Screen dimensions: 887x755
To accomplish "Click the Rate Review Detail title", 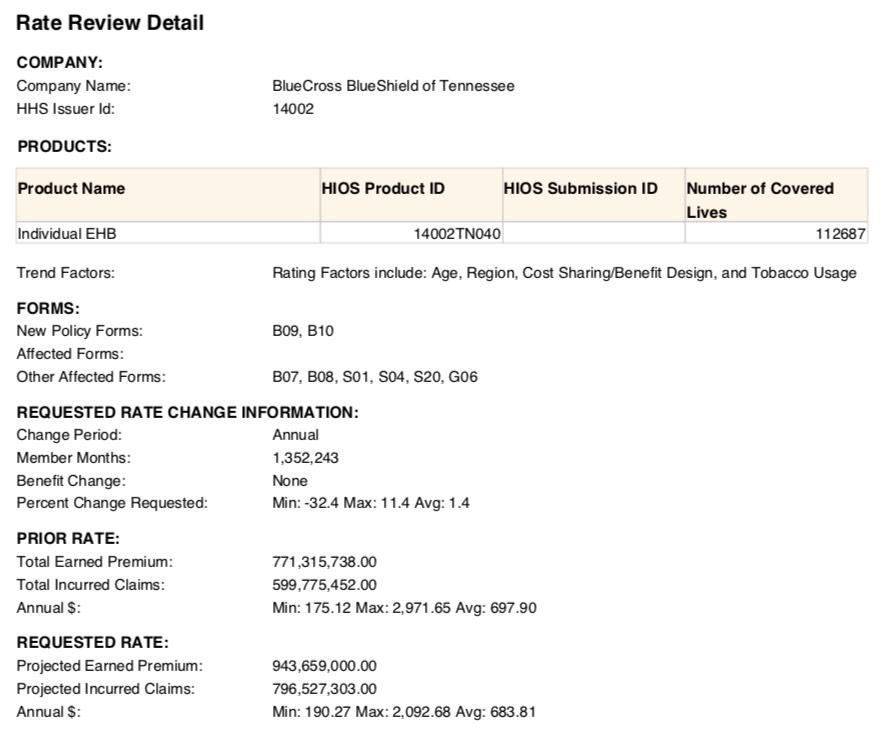I will click(110, 23).
